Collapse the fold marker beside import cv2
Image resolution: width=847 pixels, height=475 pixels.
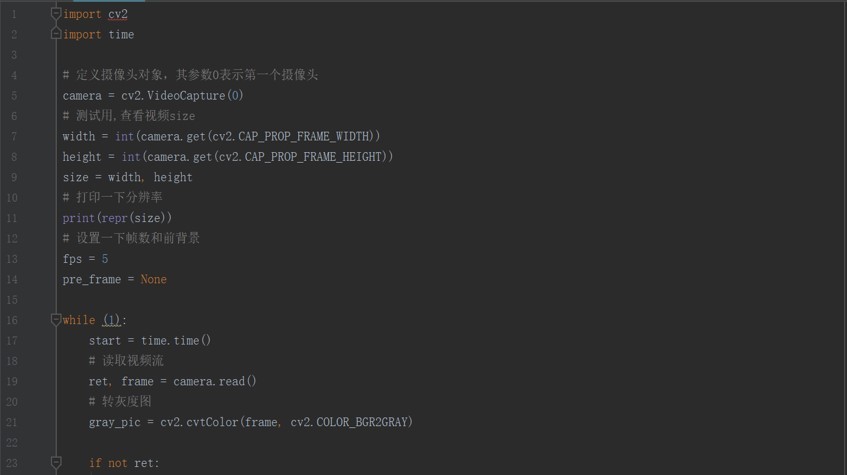tap(56, 14)
